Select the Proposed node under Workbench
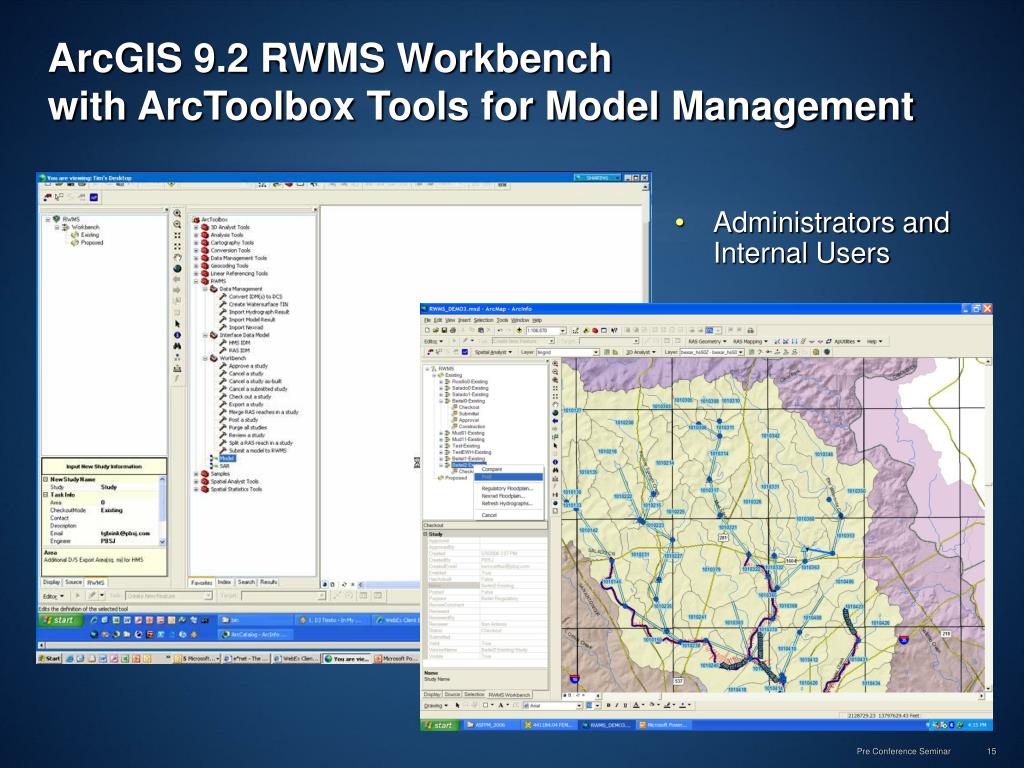This screenshot has width=1024, height=768. click(86, 242)
